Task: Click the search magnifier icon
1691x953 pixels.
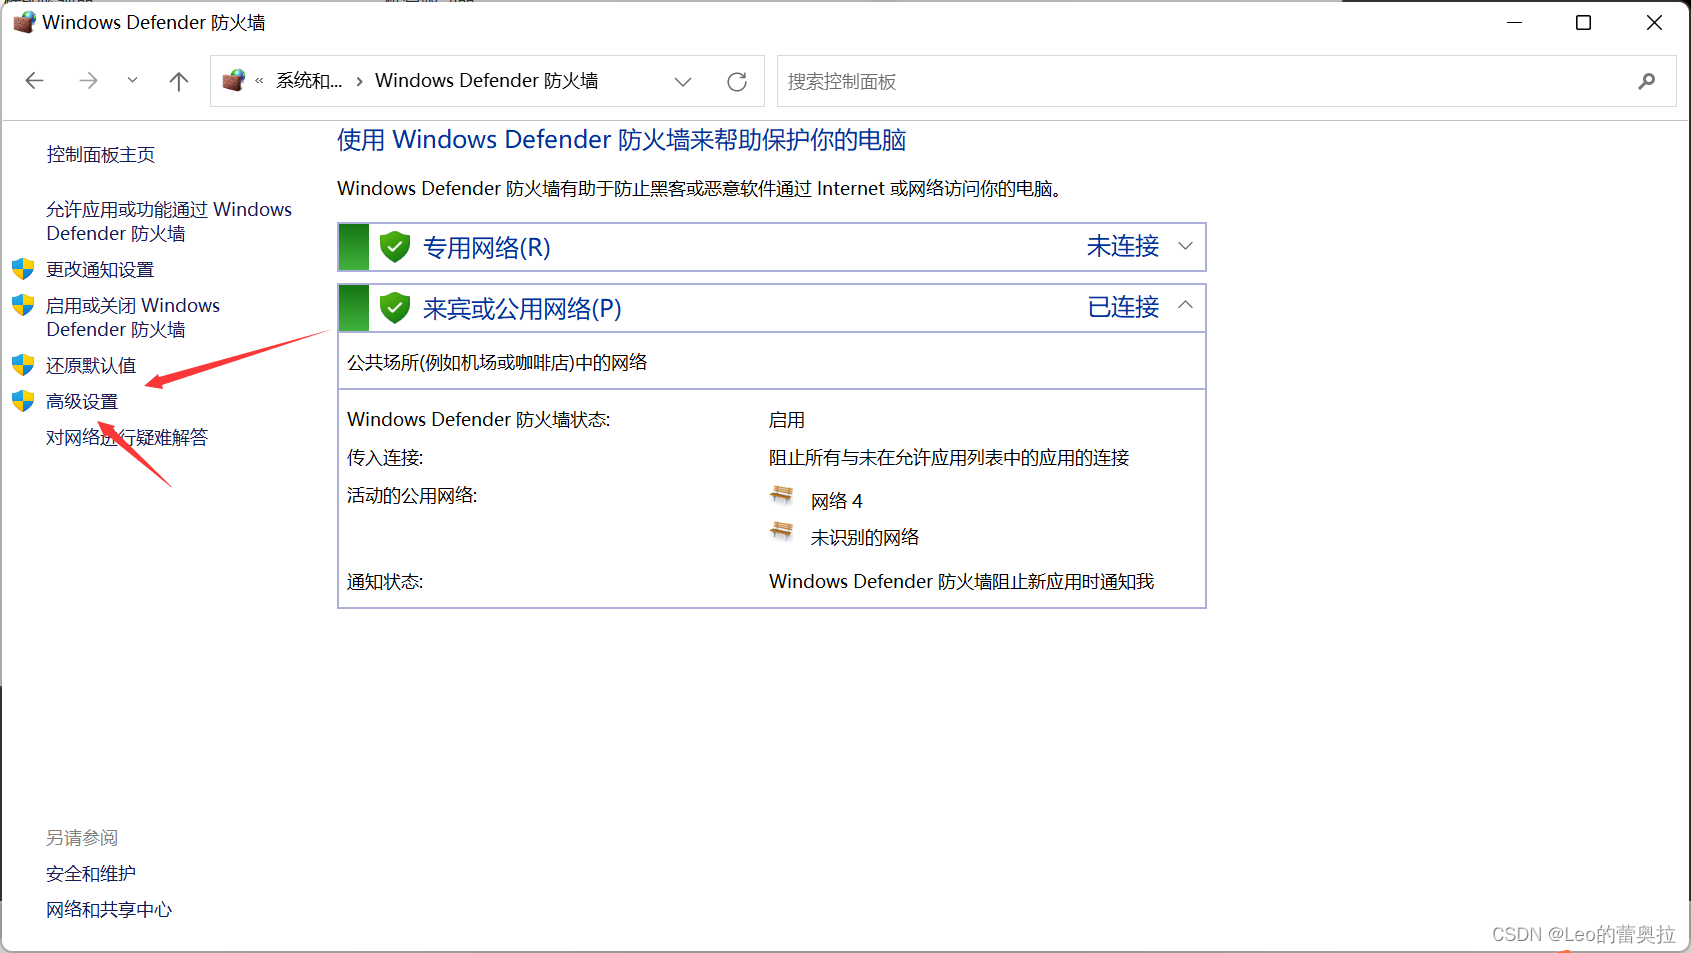Action: 1647,81
